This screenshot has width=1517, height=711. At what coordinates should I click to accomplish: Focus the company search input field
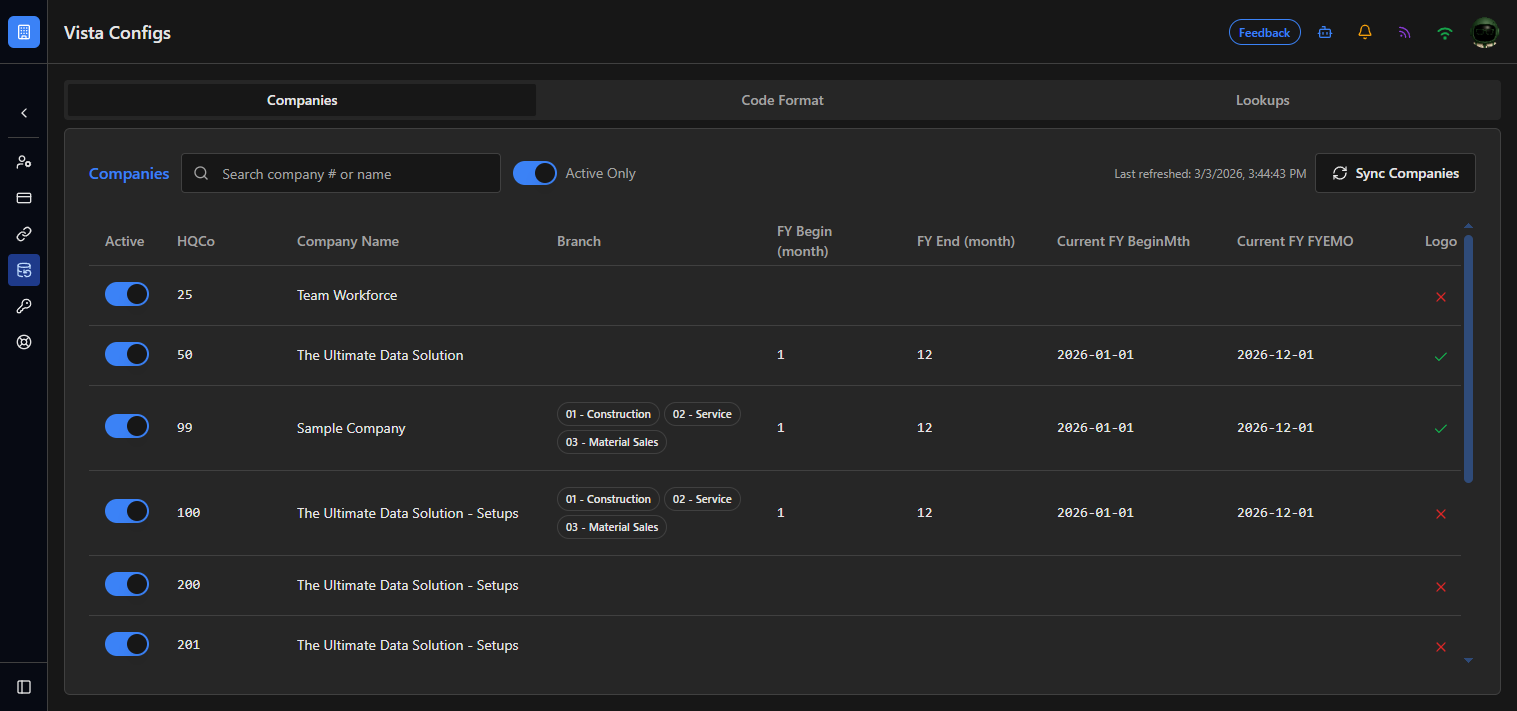341,173
